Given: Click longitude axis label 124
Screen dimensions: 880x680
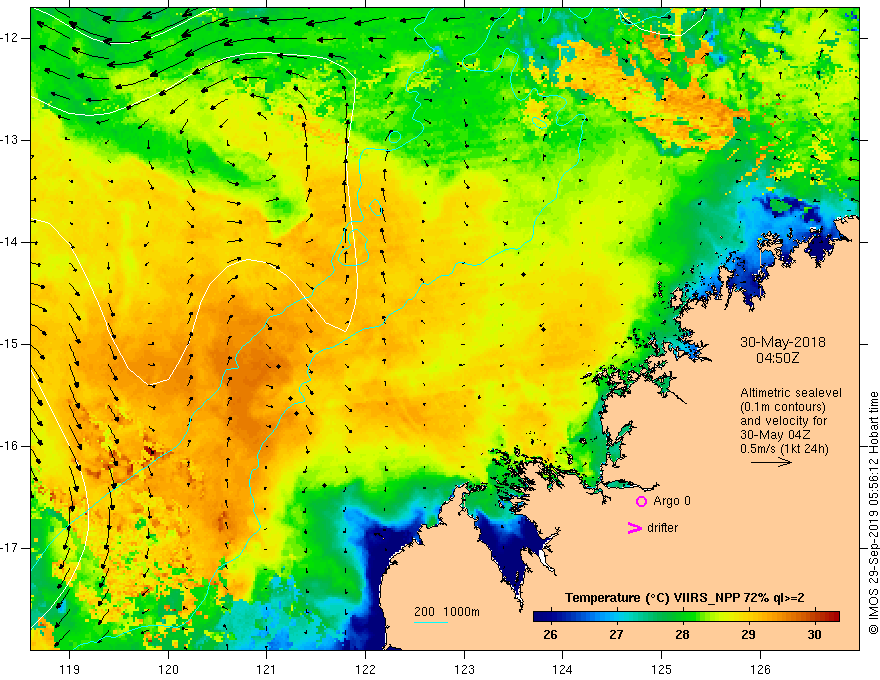Looking at the screenshot, I should click(x=562, y=669).
